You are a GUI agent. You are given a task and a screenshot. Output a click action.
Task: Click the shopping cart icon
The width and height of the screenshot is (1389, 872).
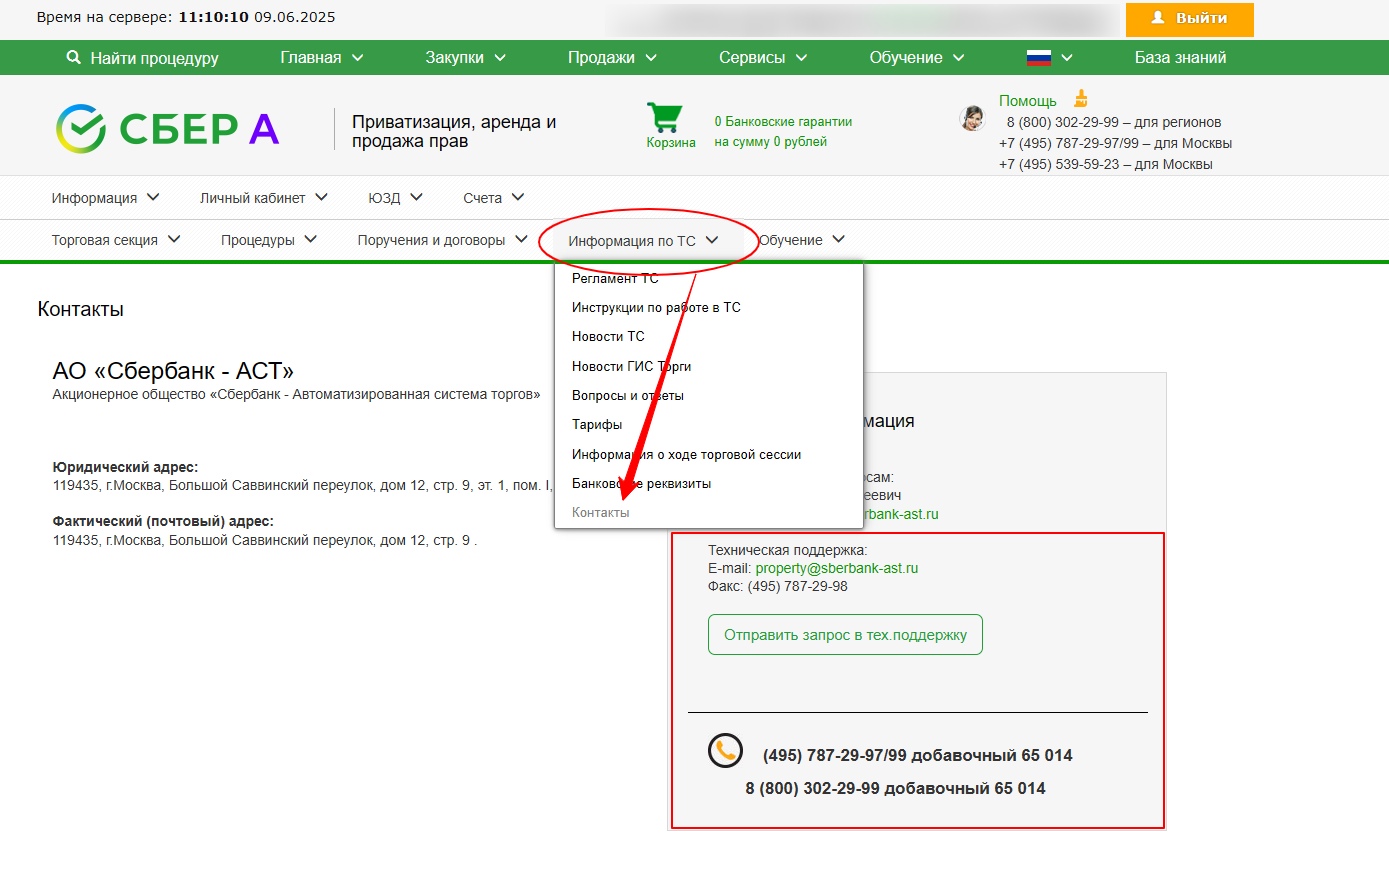point(664,117)
